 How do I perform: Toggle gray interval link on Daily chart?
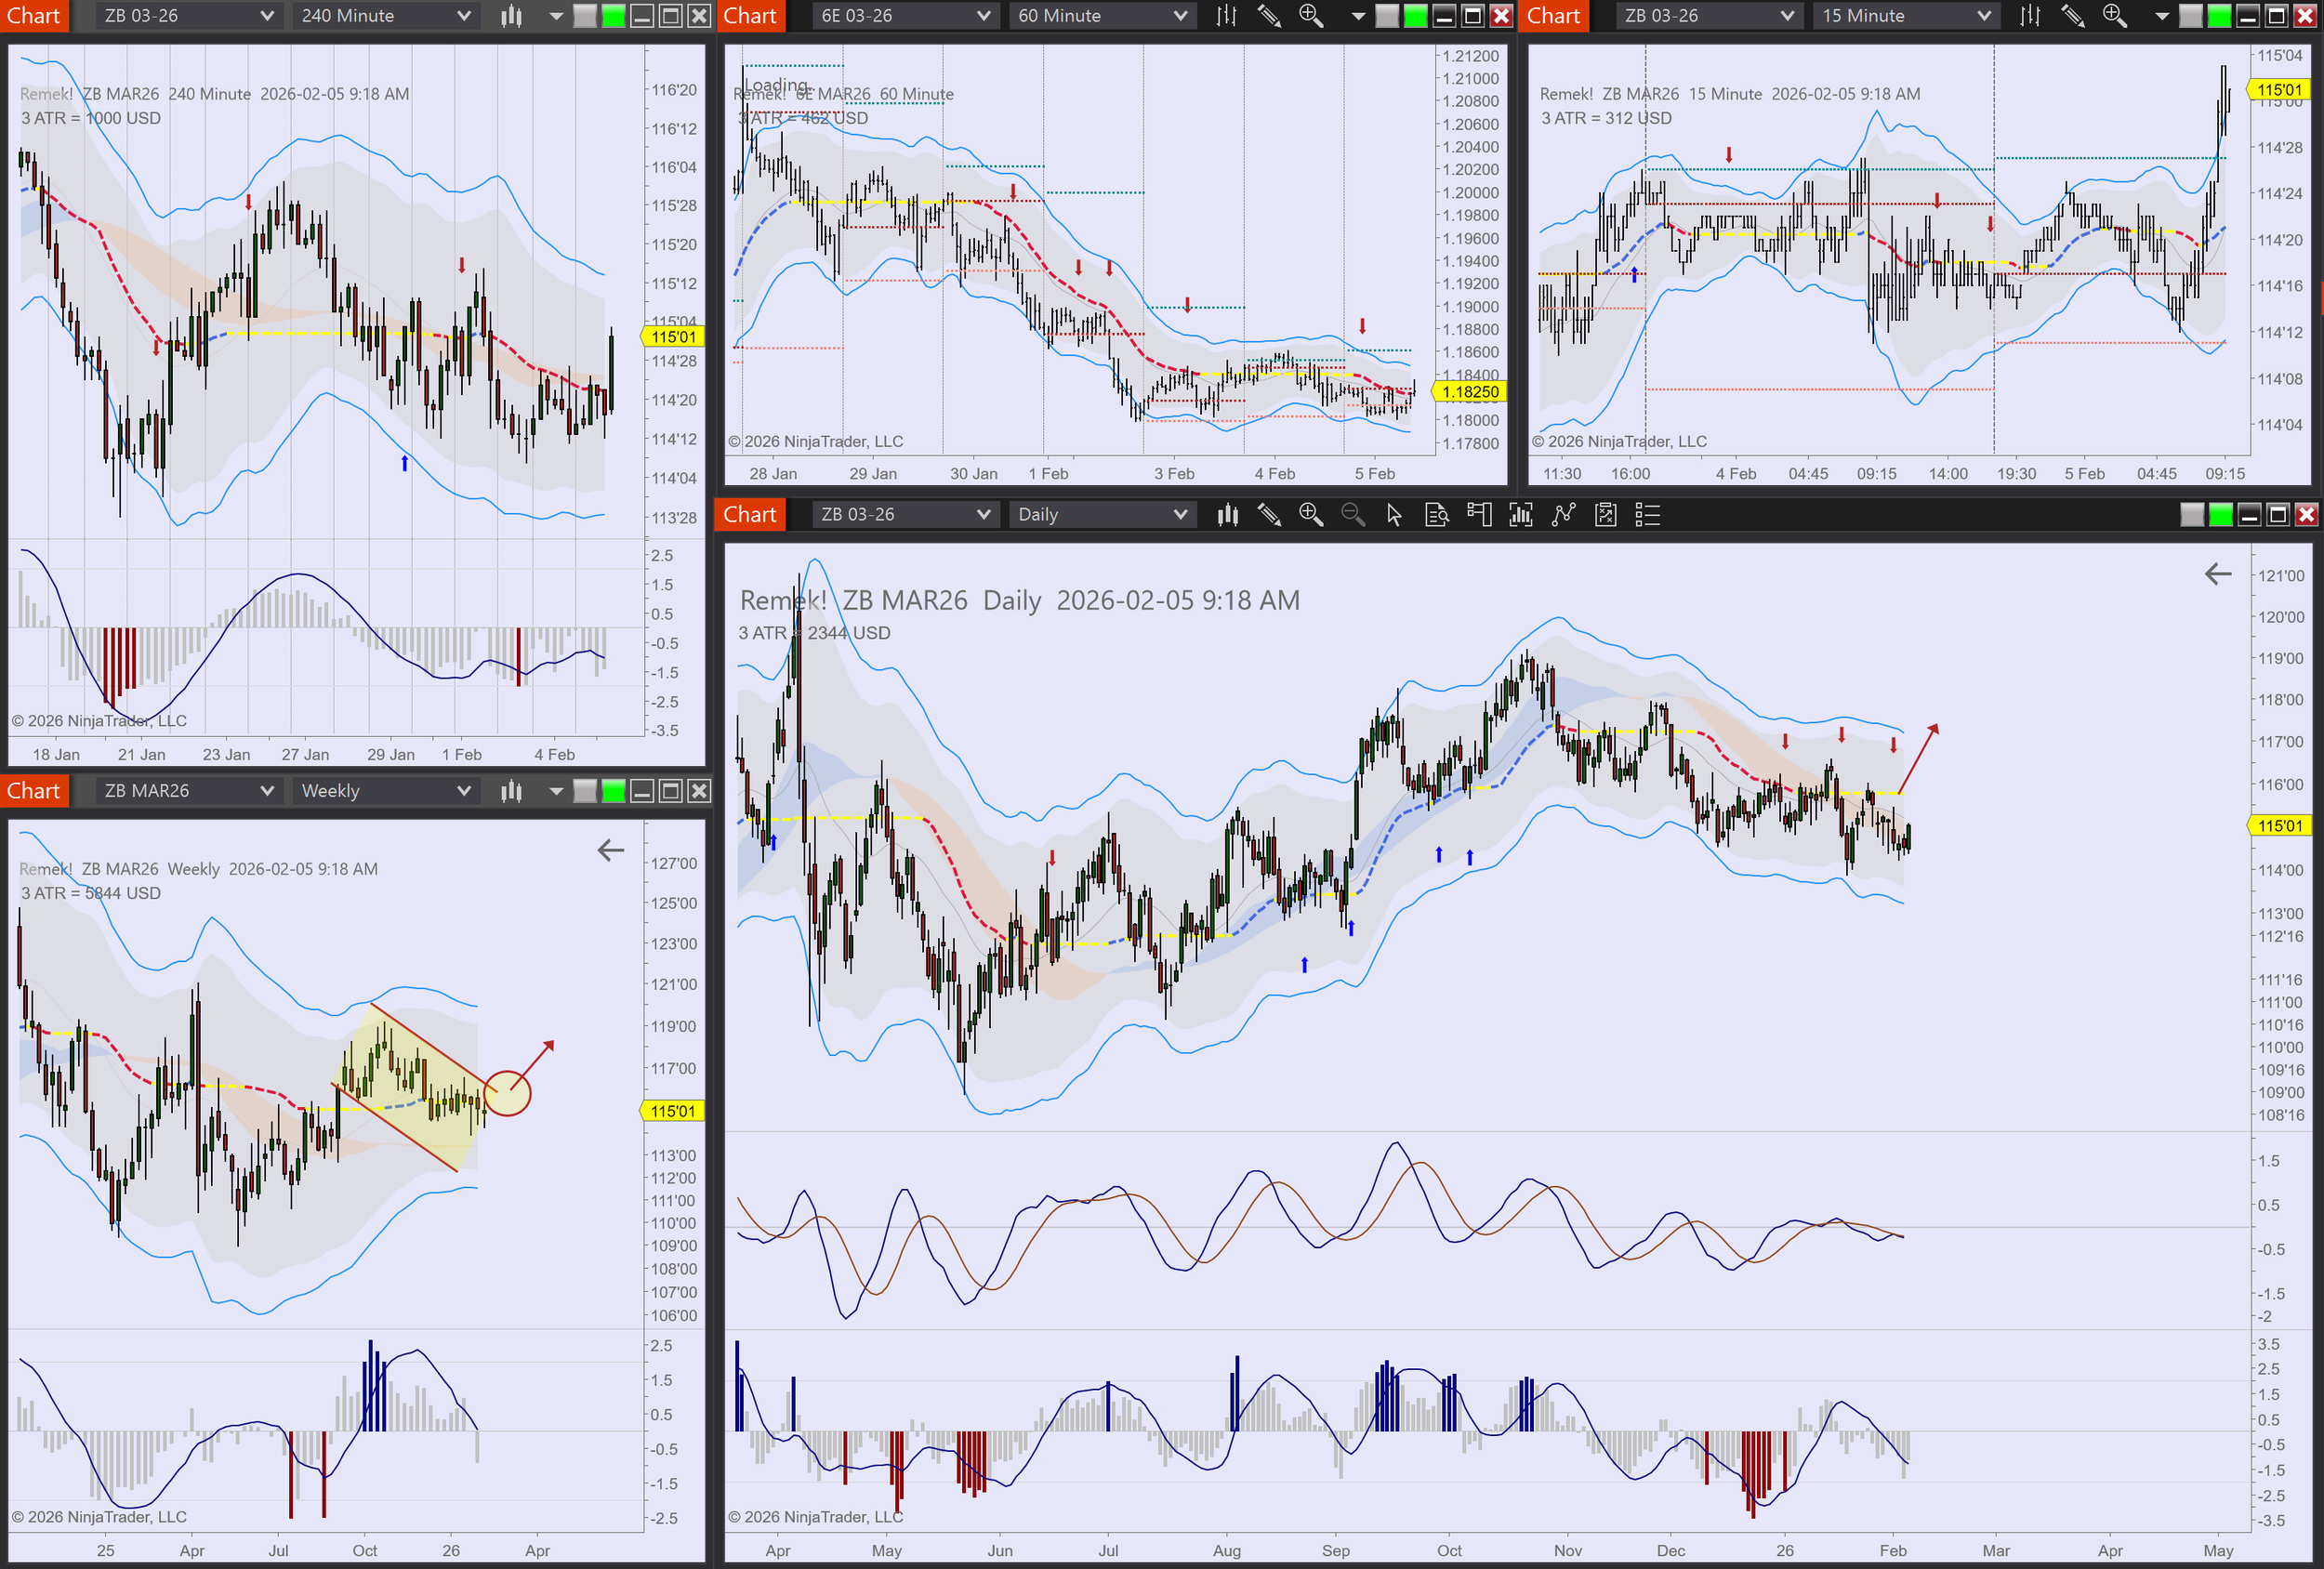tap(2191, 515)
